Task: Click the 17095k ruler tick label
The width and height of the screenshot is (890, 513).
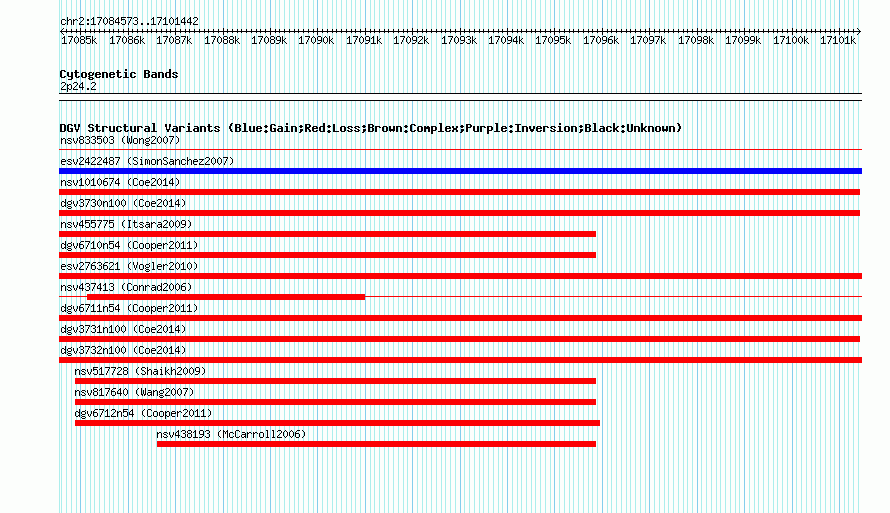Action: click(x=553, y=41)
